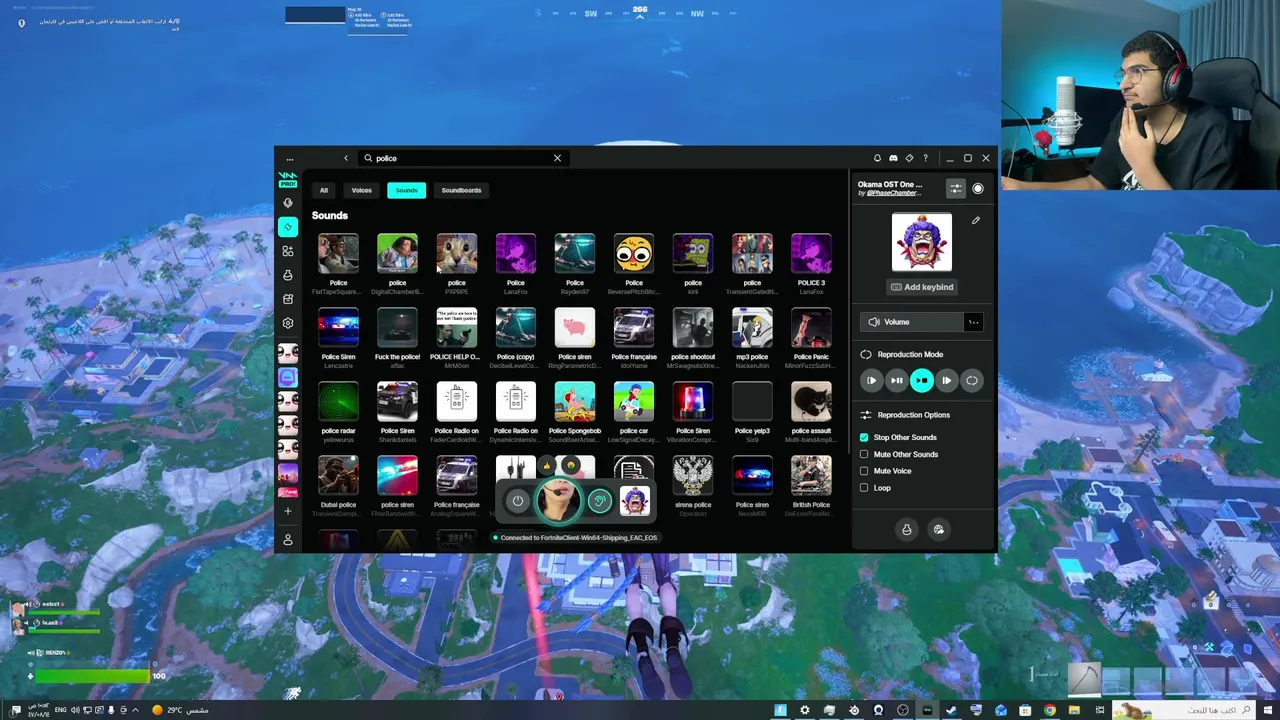Click the flask icon below reproduction options
This screenshot has width=1280, height=720.
[907, 530]
